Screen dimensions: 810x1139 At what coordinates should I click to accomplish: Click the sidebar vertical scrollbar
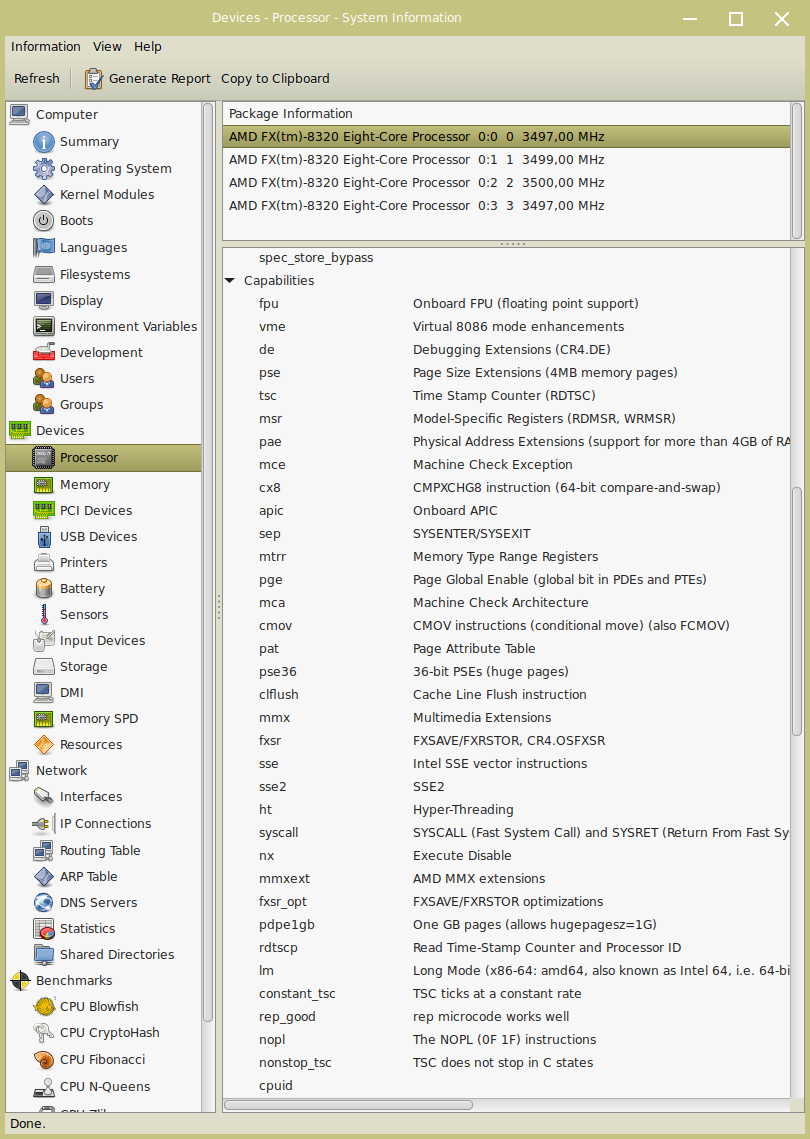tap(208, 563)
